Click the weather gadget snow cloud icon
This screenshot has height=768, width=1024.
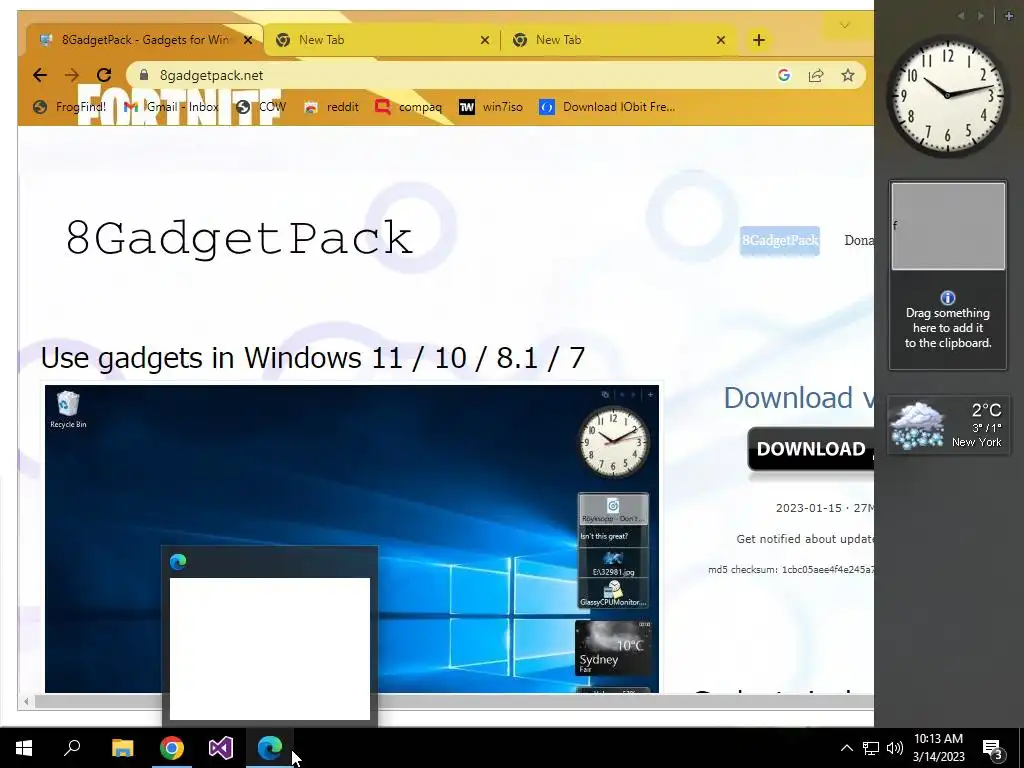tap(917, 426)
